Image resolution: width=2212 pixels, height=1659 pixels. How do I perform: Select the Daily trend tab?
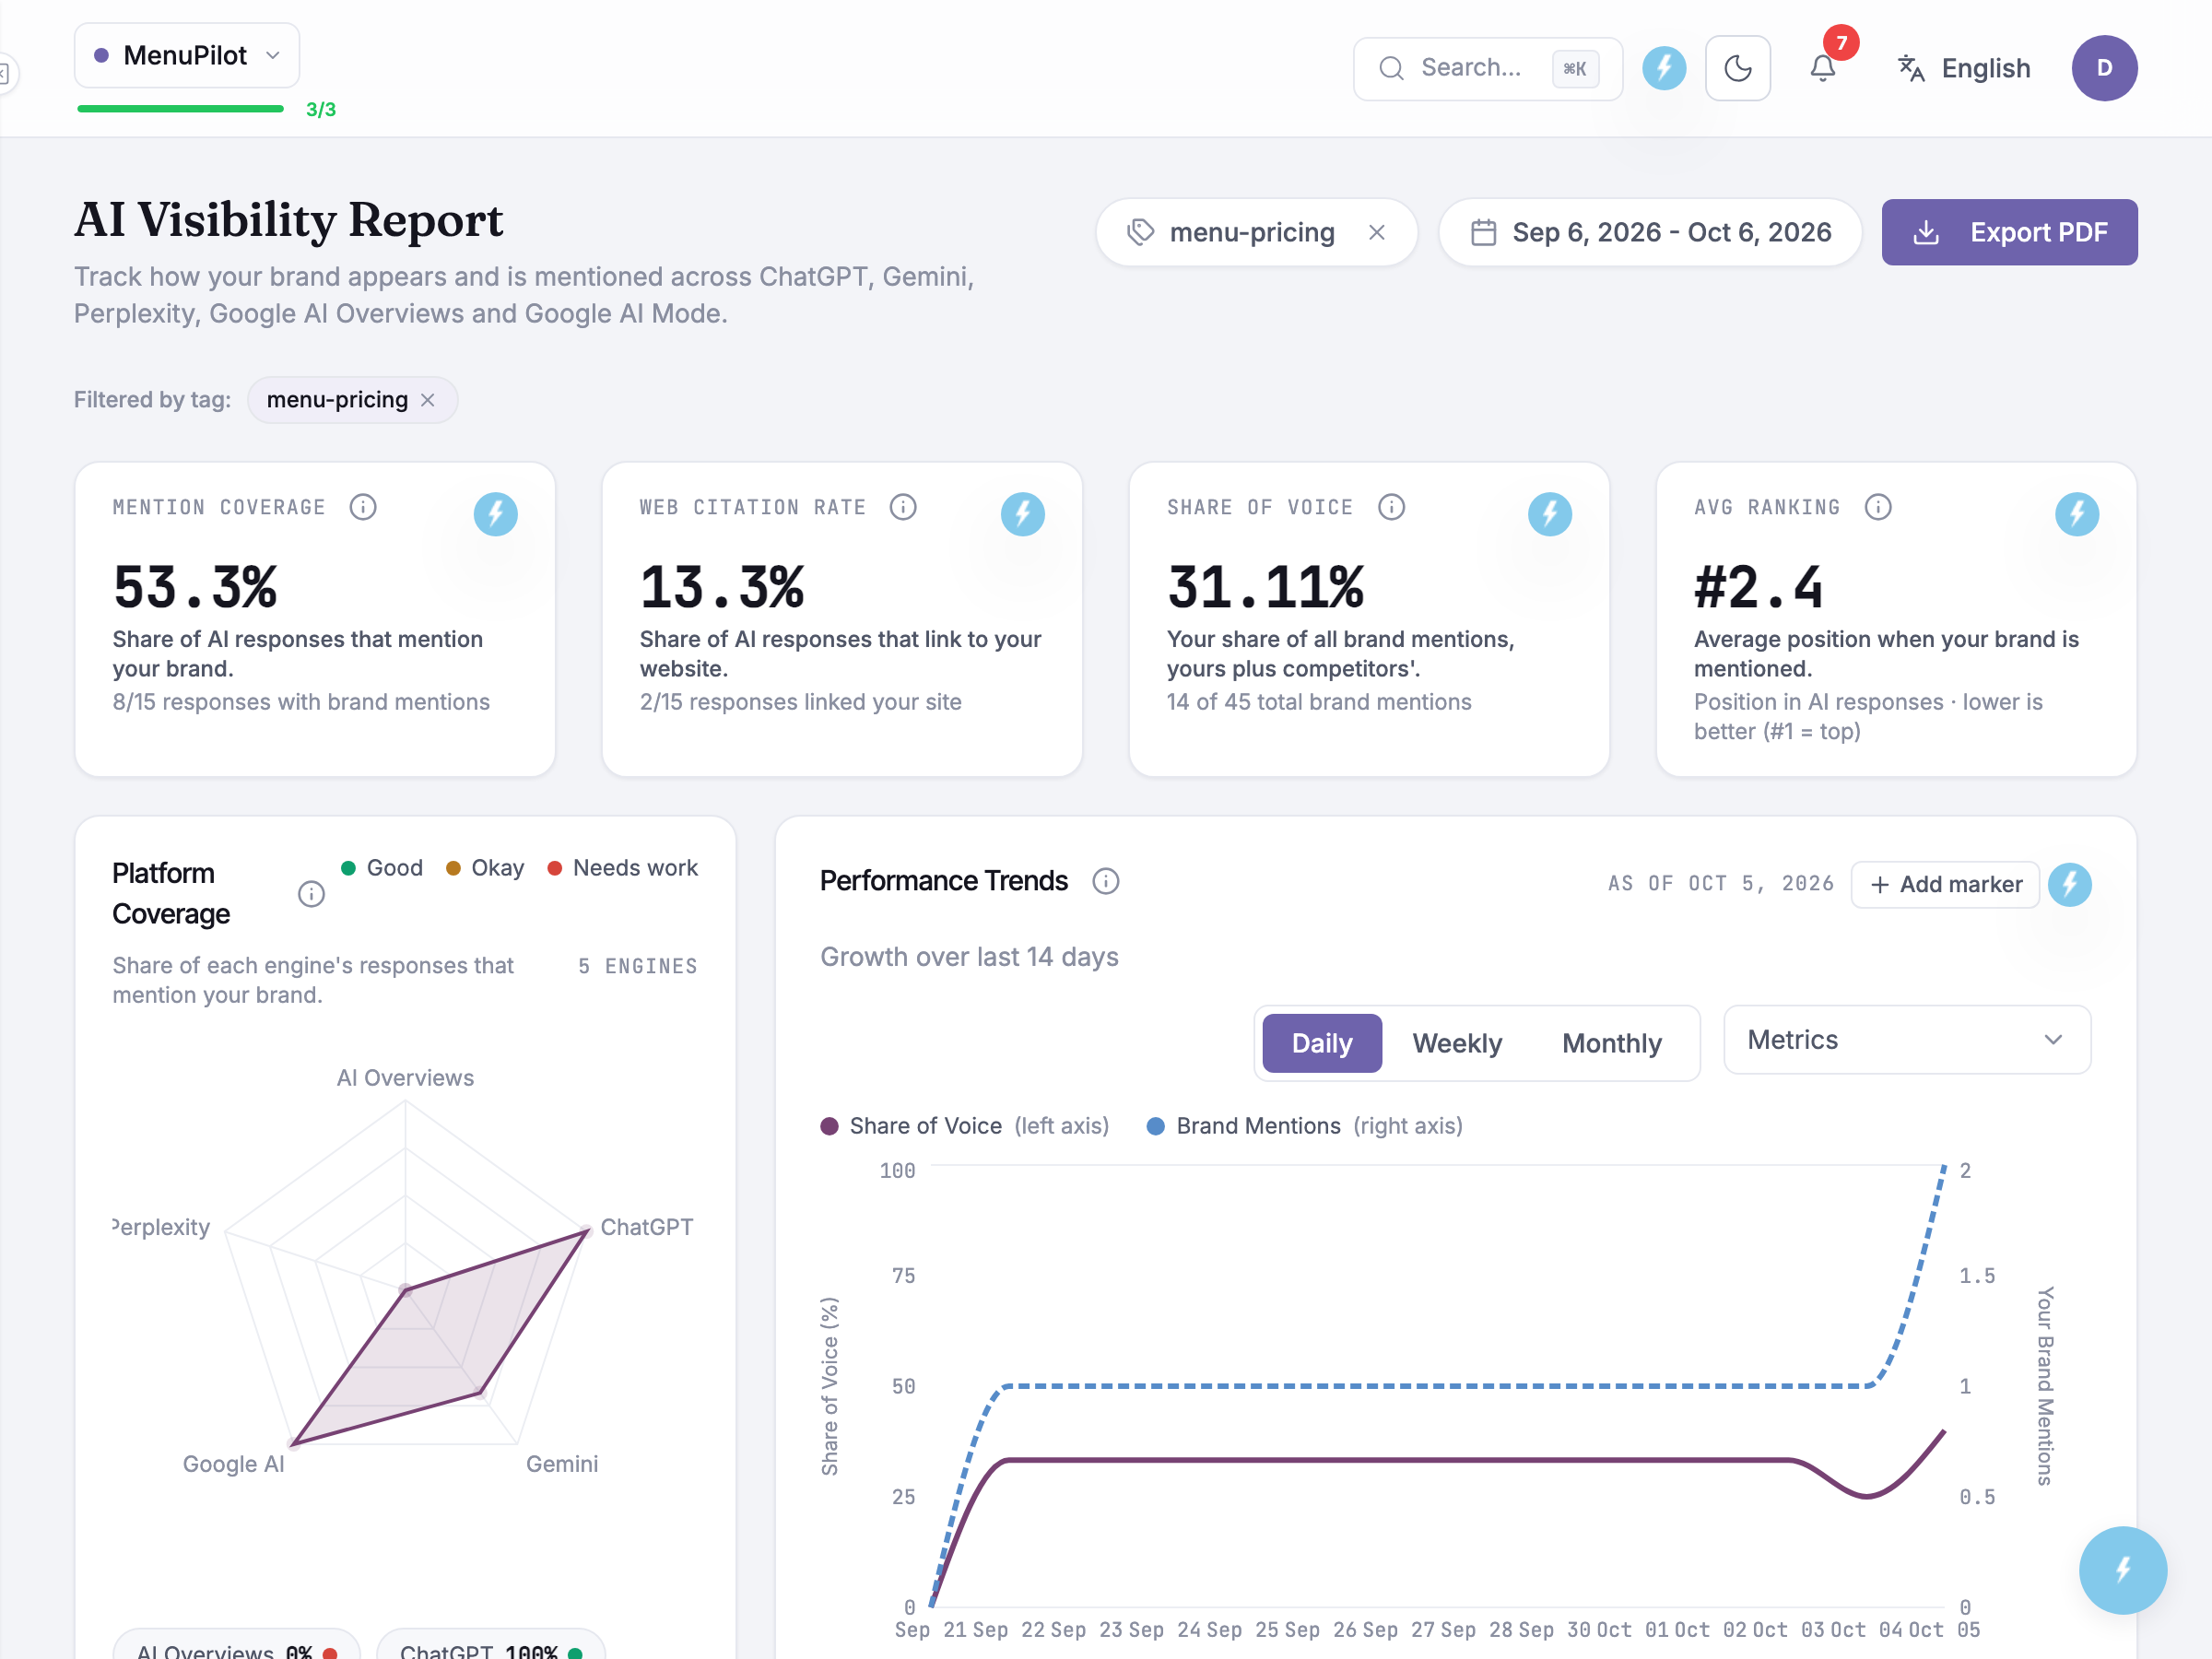(x=1322, y=1043)
